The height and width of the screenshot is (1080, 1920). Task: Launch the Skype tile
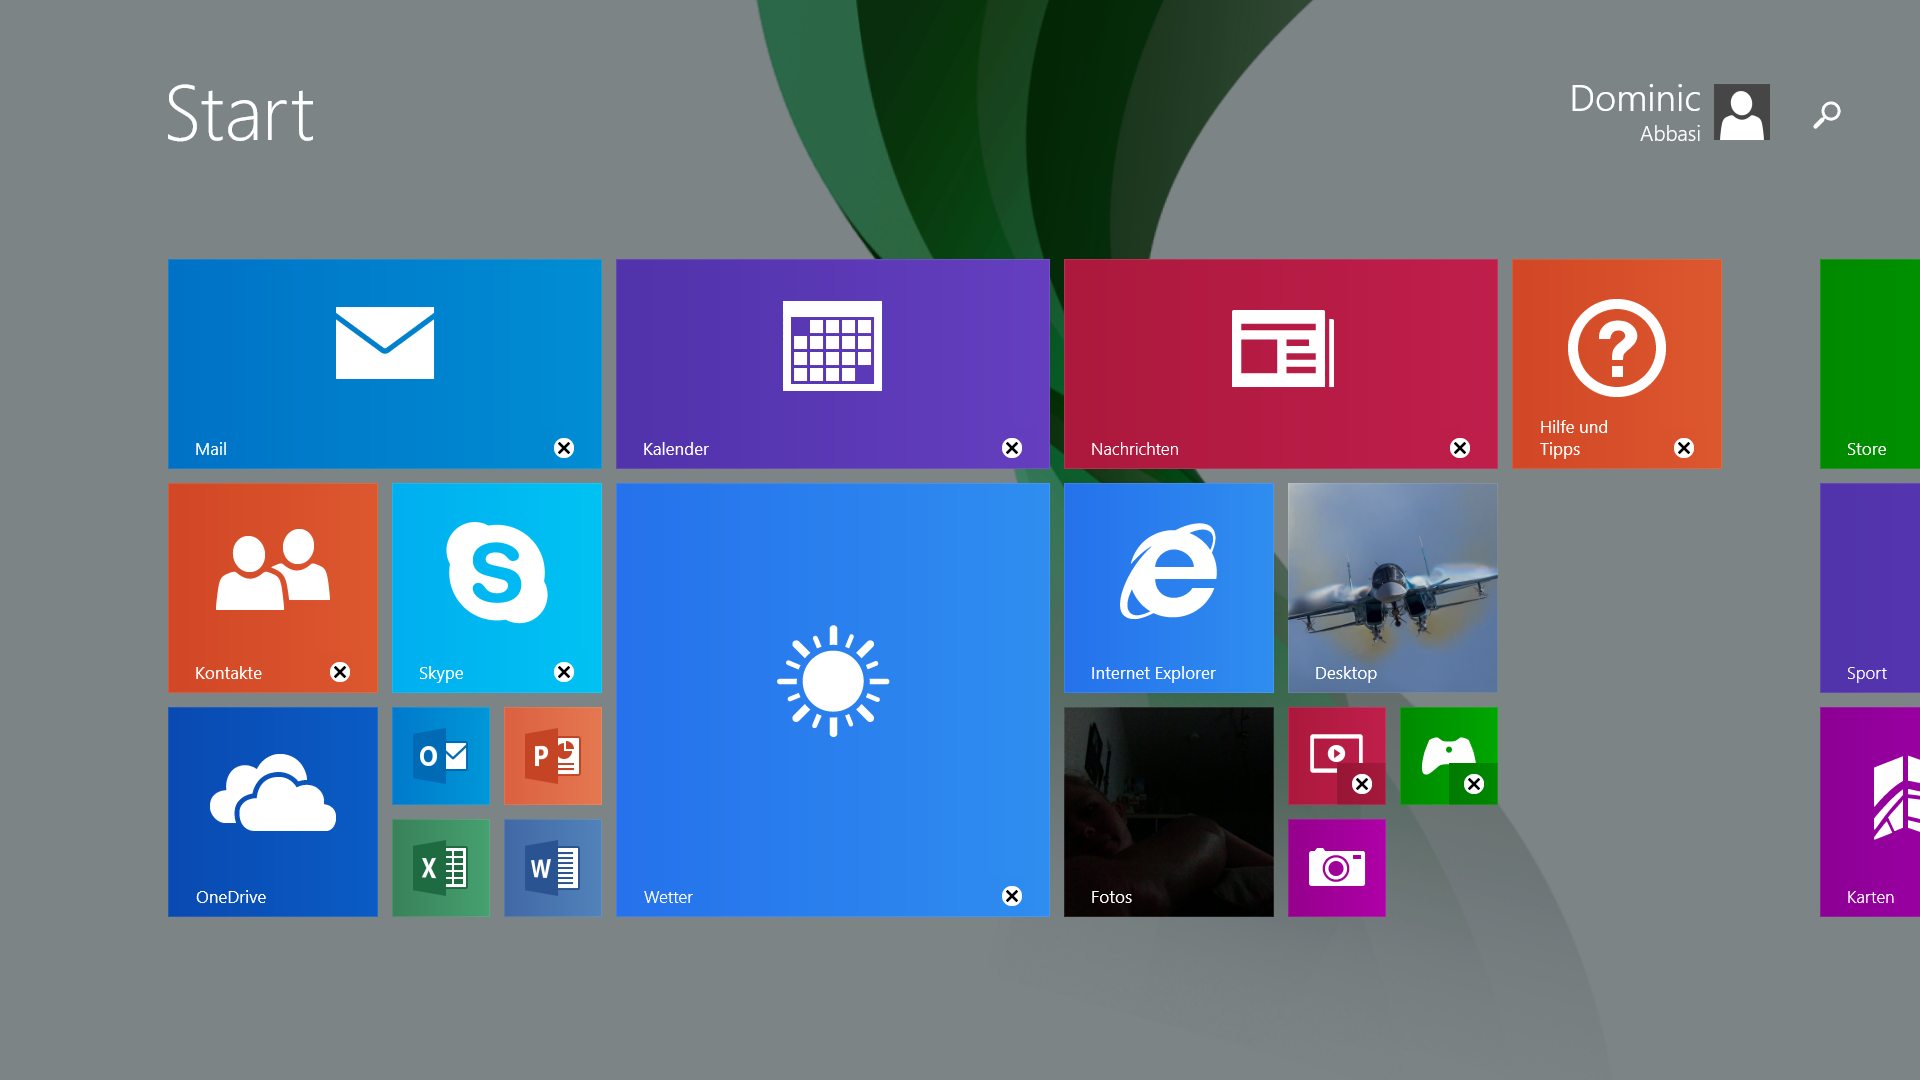497,588
